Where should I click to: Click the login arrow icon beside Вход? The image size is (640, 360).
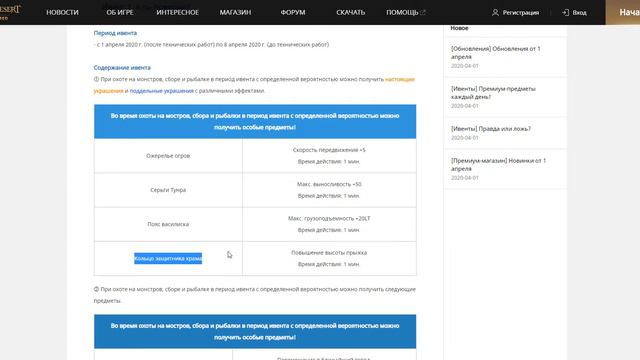click(565, 13)
